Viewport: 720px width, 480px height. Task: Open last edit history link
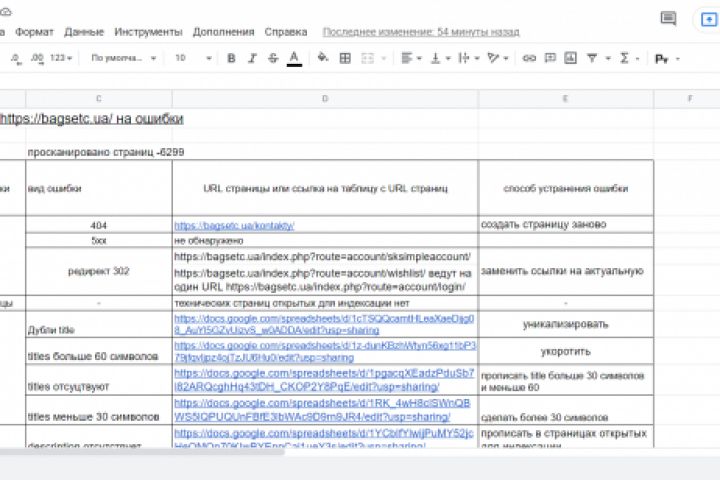click(x=421, y=32)
